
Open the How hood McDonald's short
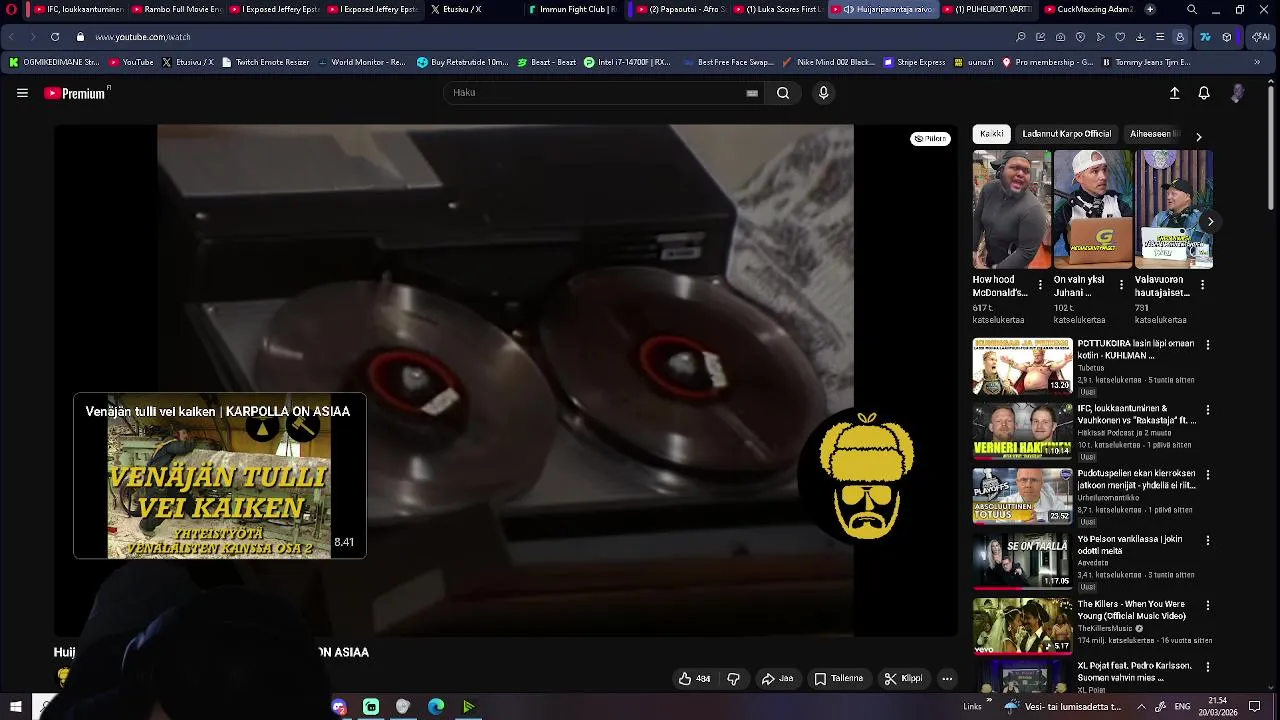point(1012,210)
